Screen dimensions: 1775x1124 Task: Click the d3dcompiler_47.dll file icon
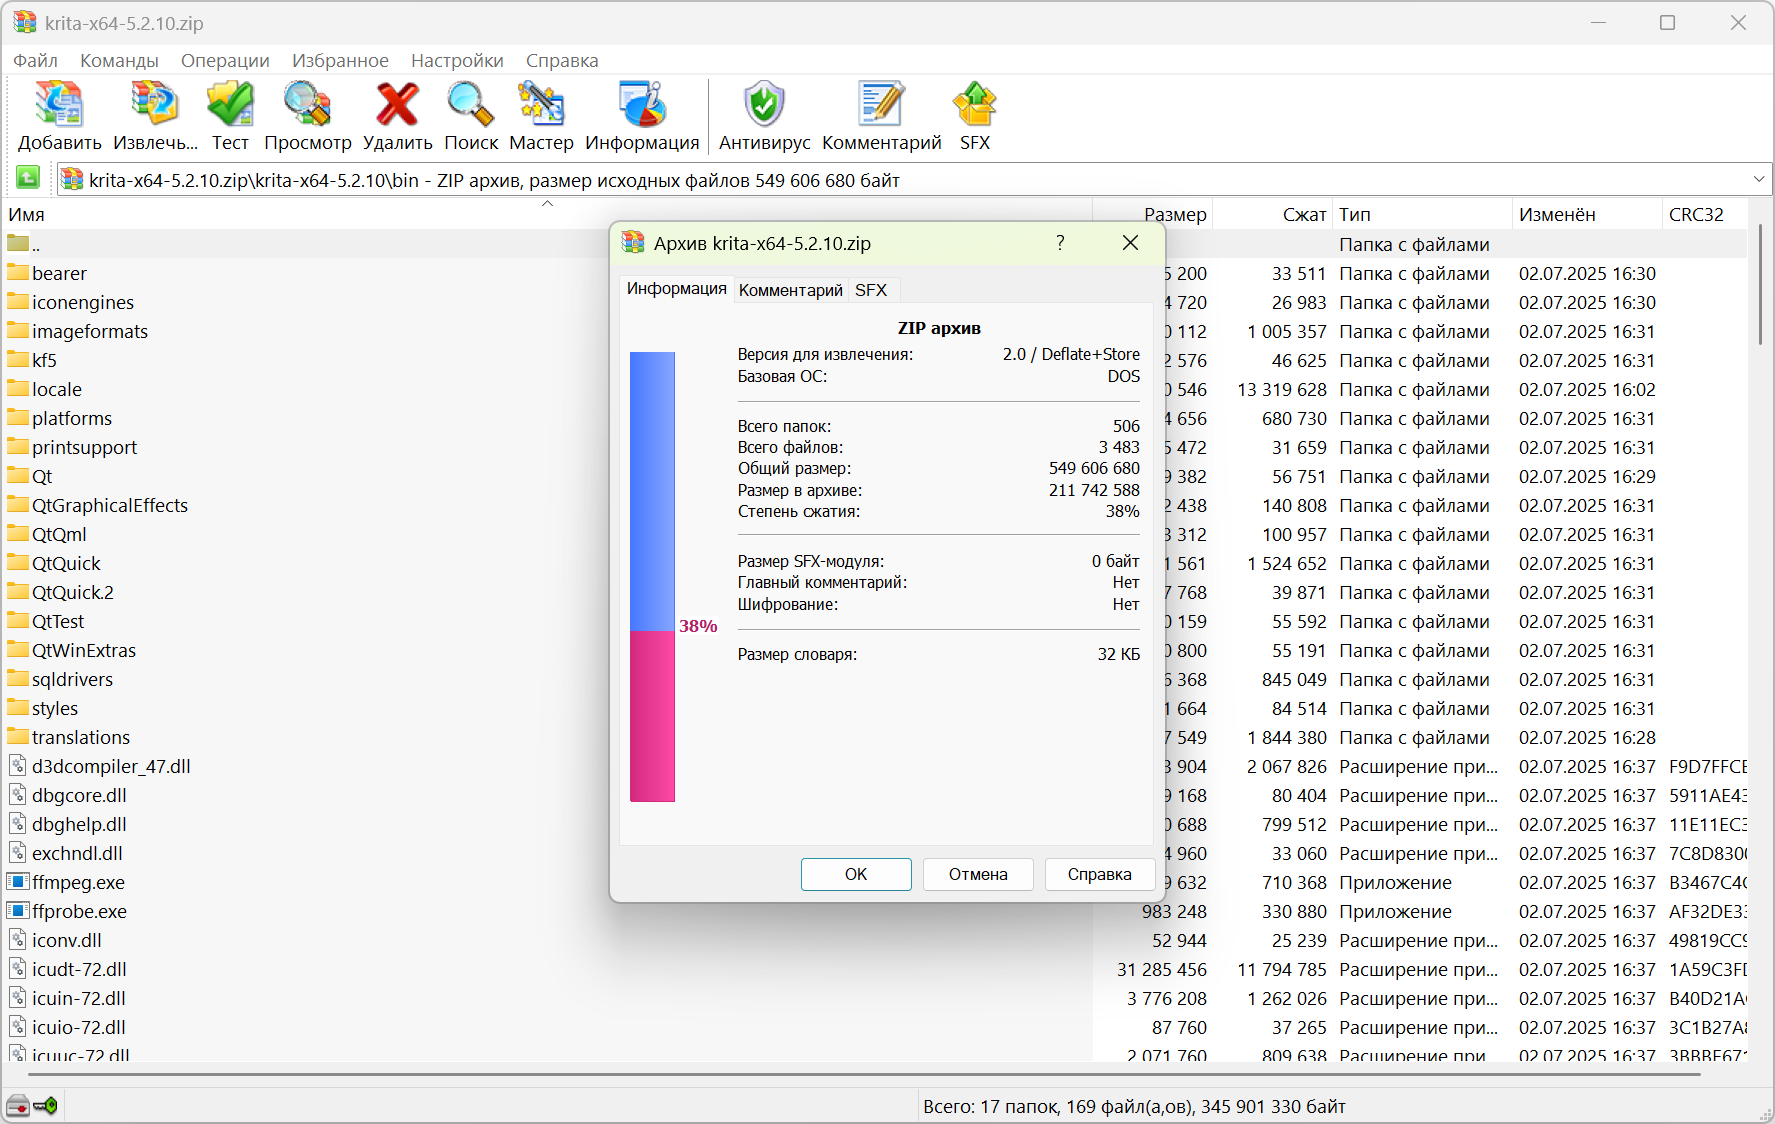pyautogui.click(x=17, y=766)
